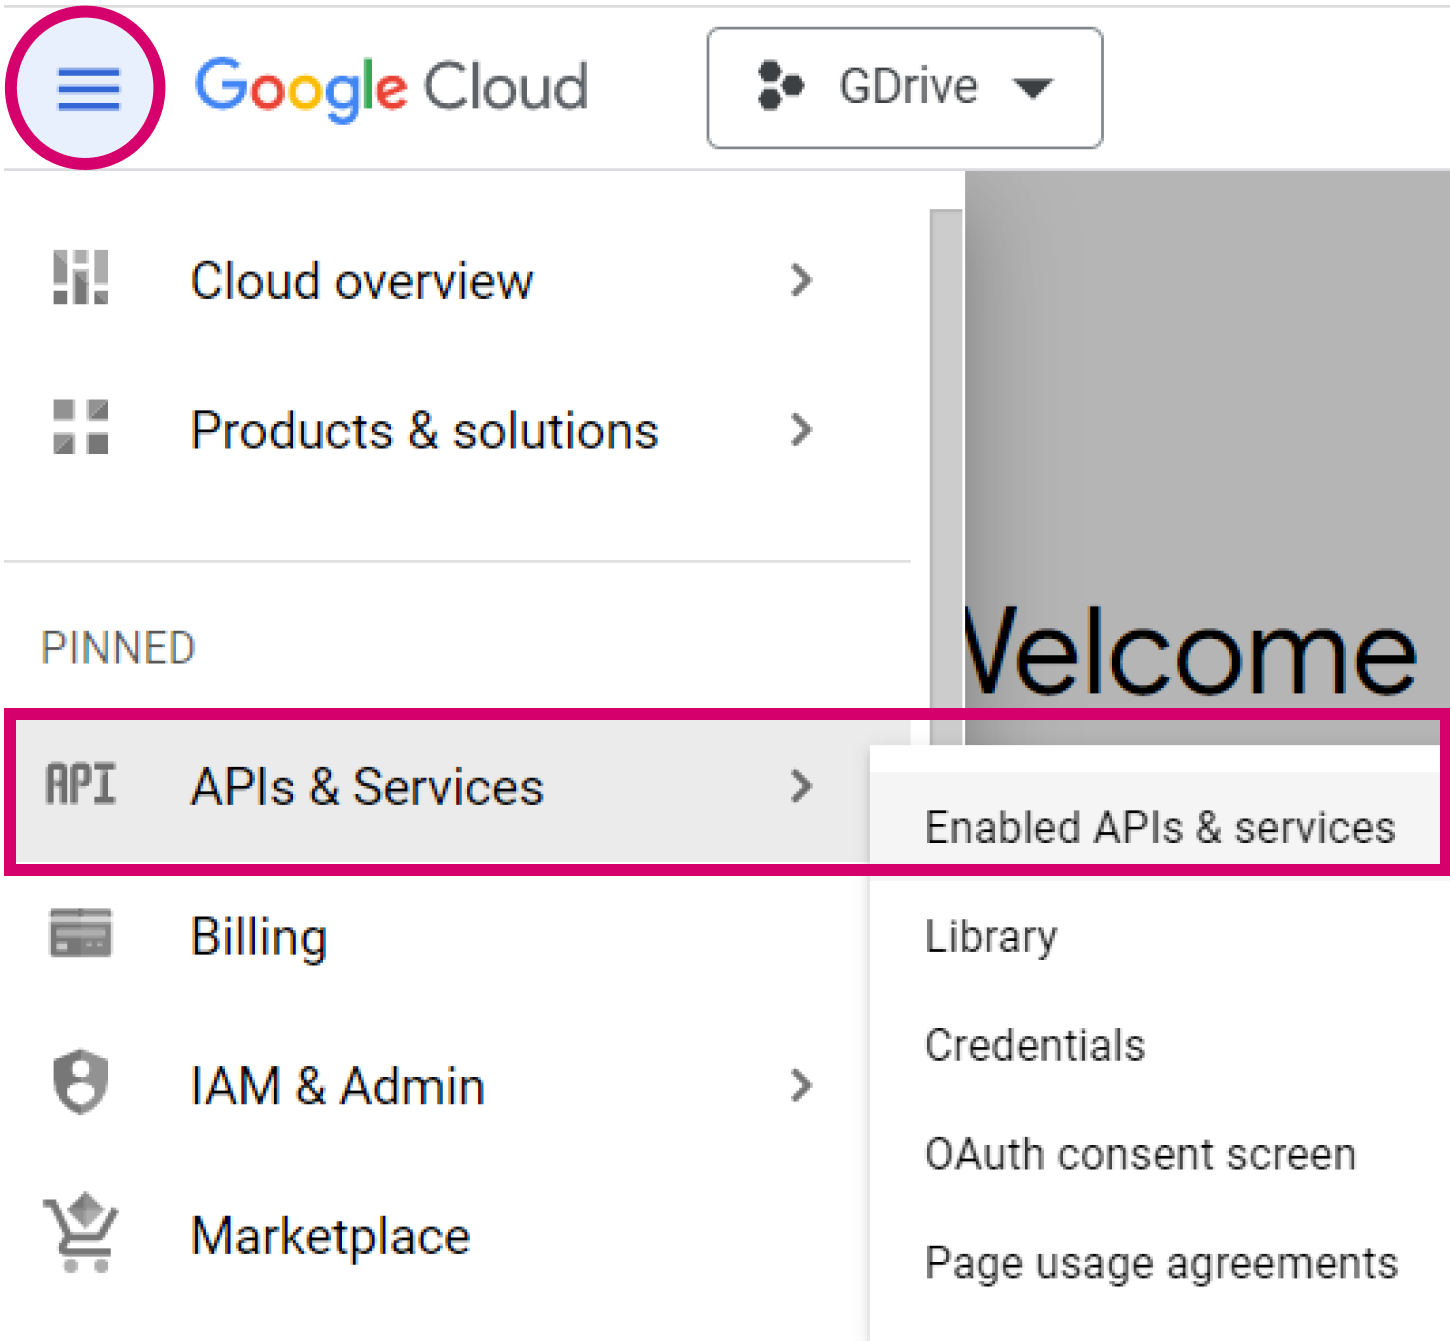Screen dimensions: 1450x1341
Task: Click the API icon beside APIs & Services
Action: [80, 785]
